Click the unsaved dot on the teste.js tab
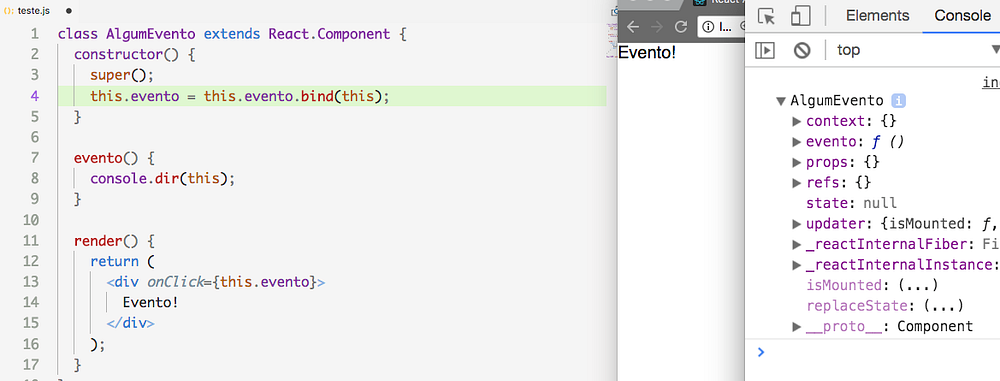Viewport: 1000px width, 381px height. point(68,11)
